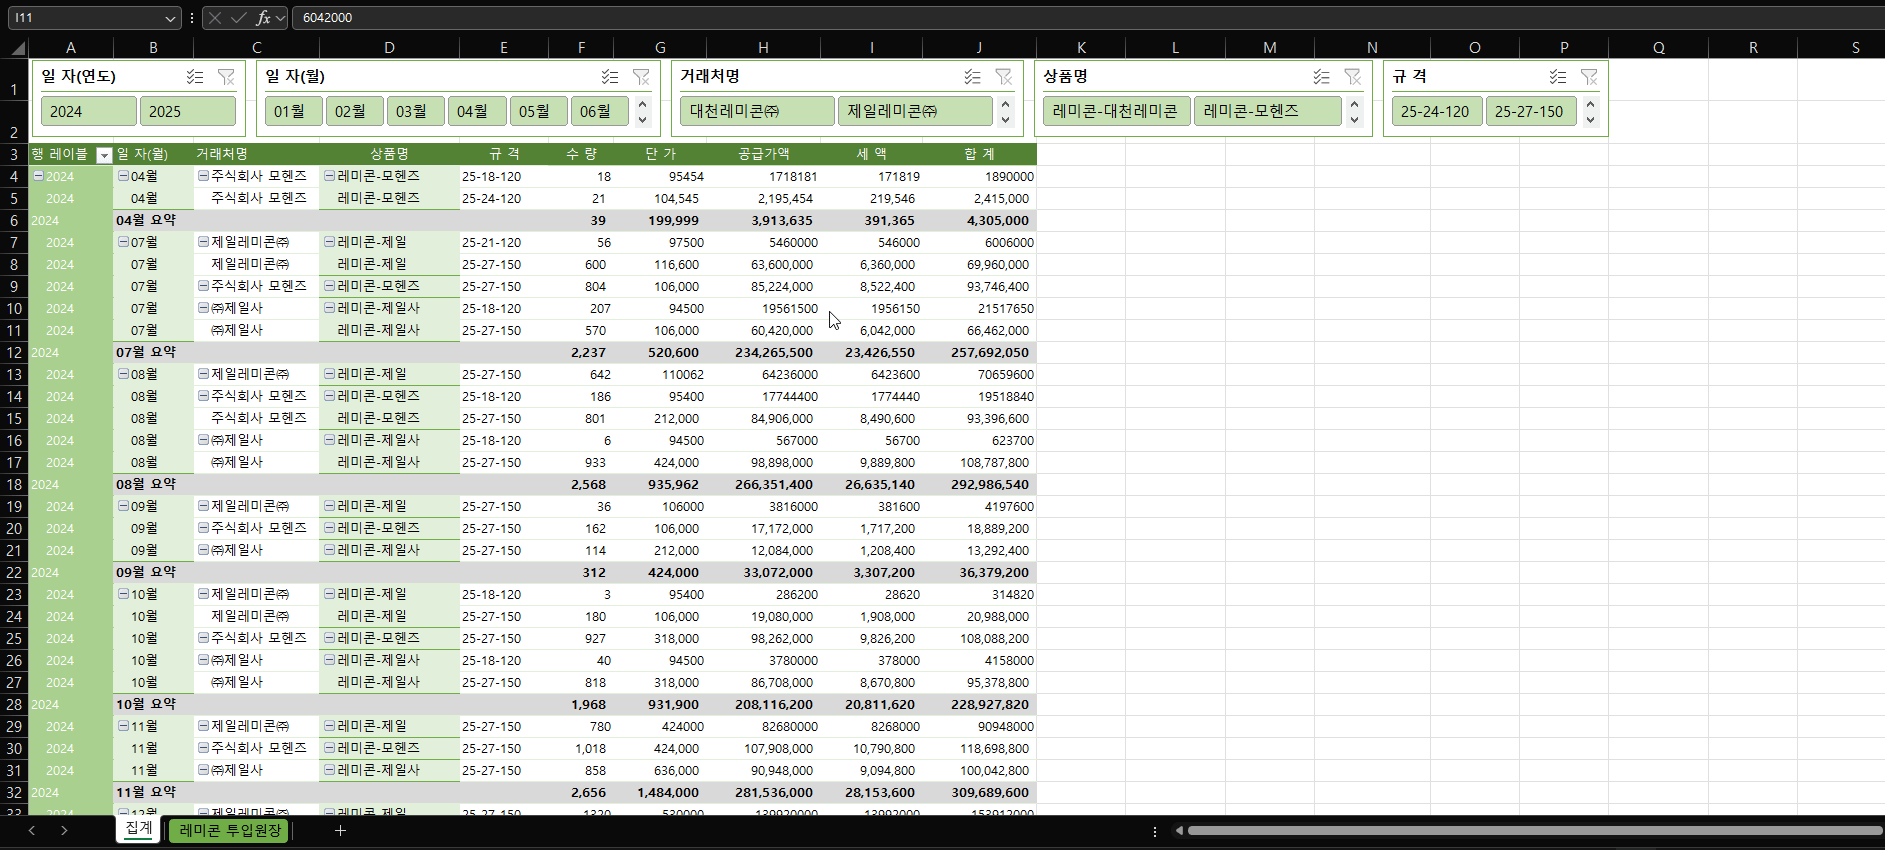Select the 25-27-150 slicer button
Image resolution: width=1885 pixels, height=850 pixels.
tap(1529, 111)
